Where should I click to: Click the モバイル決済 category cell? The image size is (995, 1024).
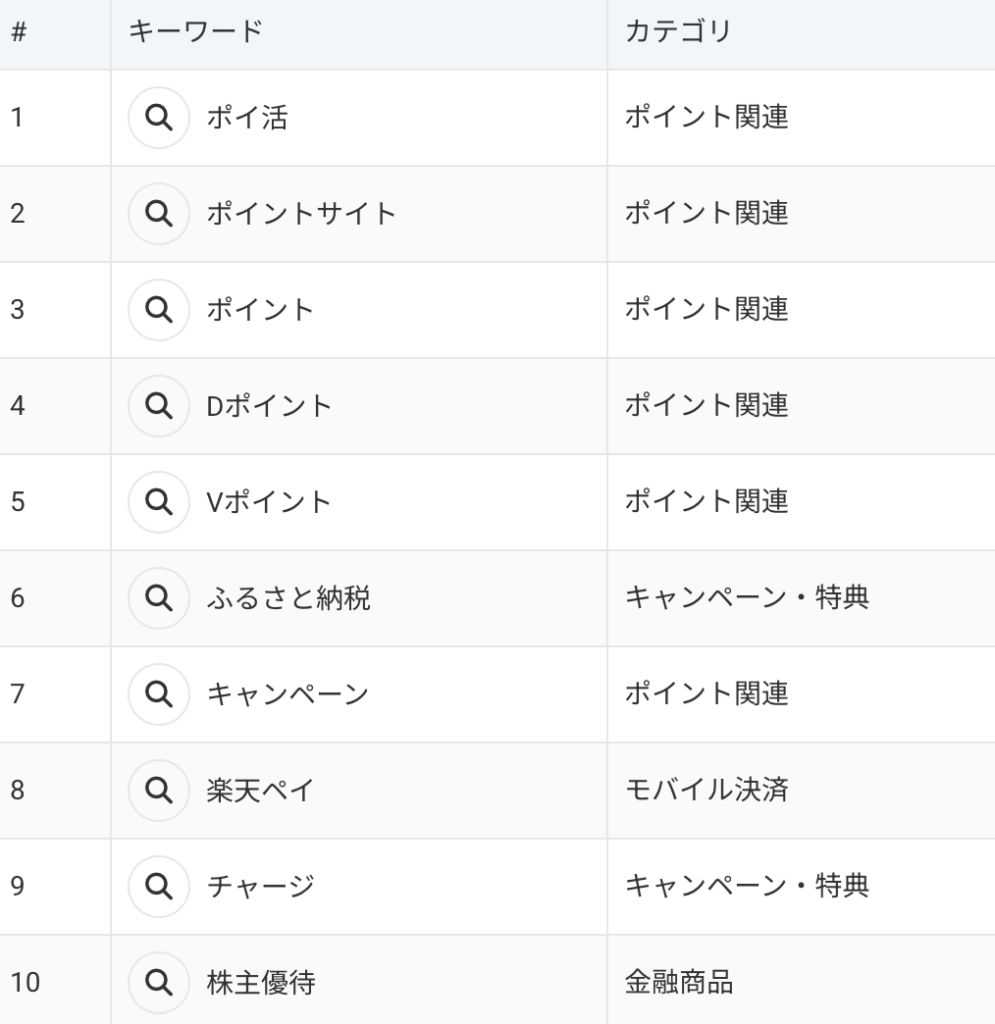point(706,790)
